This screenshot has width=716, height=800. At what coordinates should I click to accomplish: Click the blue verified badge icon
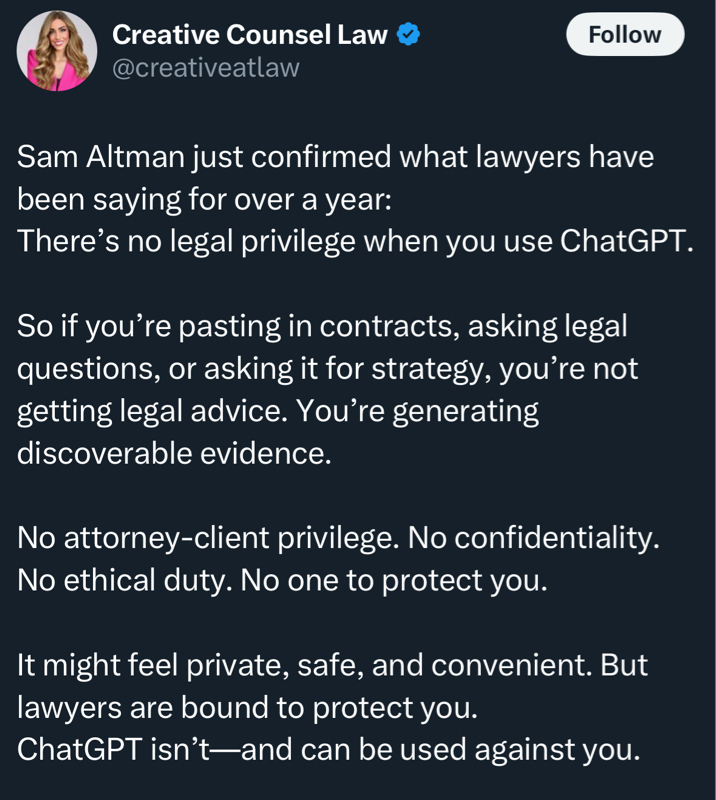point(408,35)
